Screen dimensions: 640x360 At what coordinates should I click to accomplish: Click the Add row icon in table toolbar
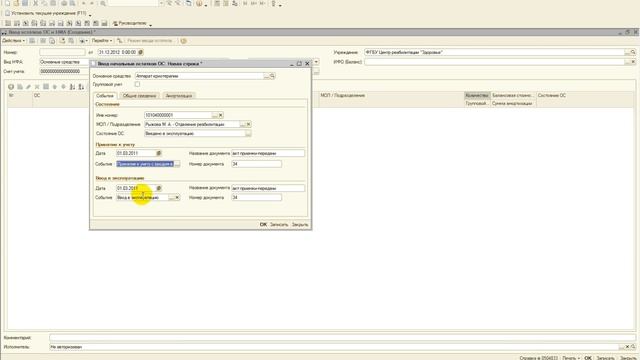[11, 87]
